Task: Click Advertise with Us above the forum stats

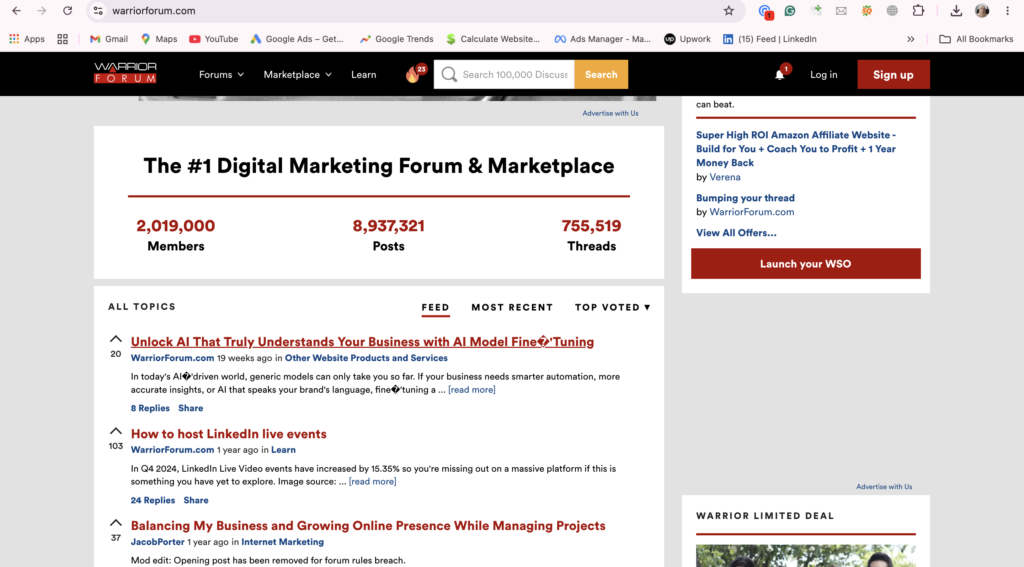Action: coord(611,113)
